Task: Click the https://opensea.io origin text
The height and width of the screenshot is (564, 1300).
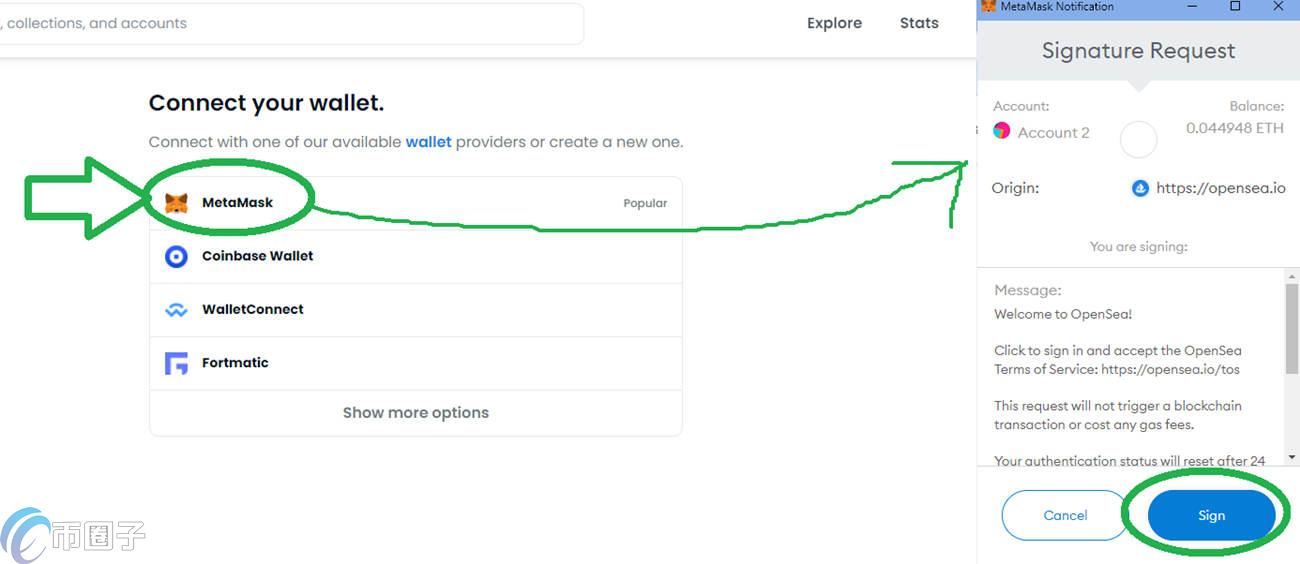Action: [1221, 188]
